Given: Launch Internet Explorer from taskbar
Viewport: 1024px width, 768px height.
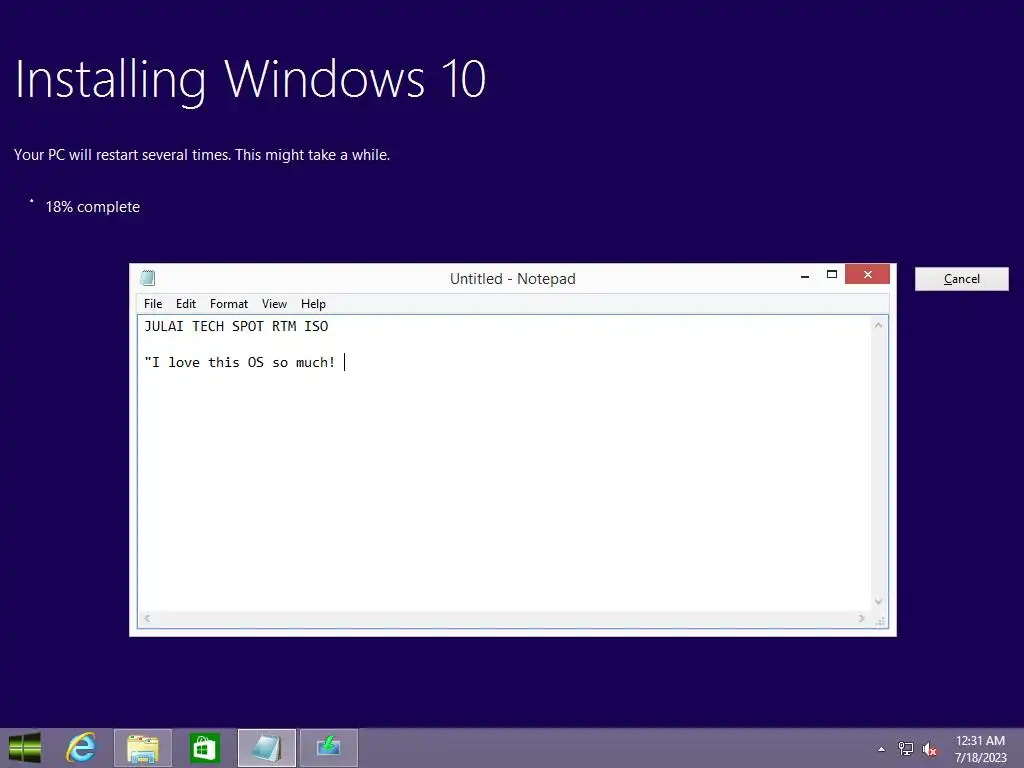Looking at the screenshot, I should click(x=81, y=748).
